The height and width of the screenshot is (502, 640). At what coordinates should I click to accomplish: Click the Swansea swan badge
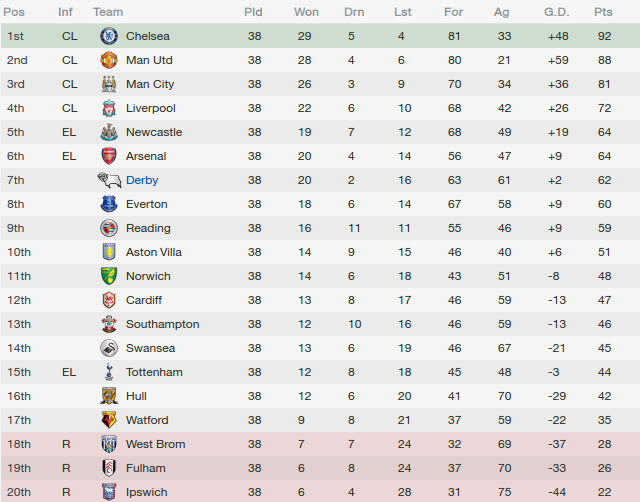(x=109, y=348)
